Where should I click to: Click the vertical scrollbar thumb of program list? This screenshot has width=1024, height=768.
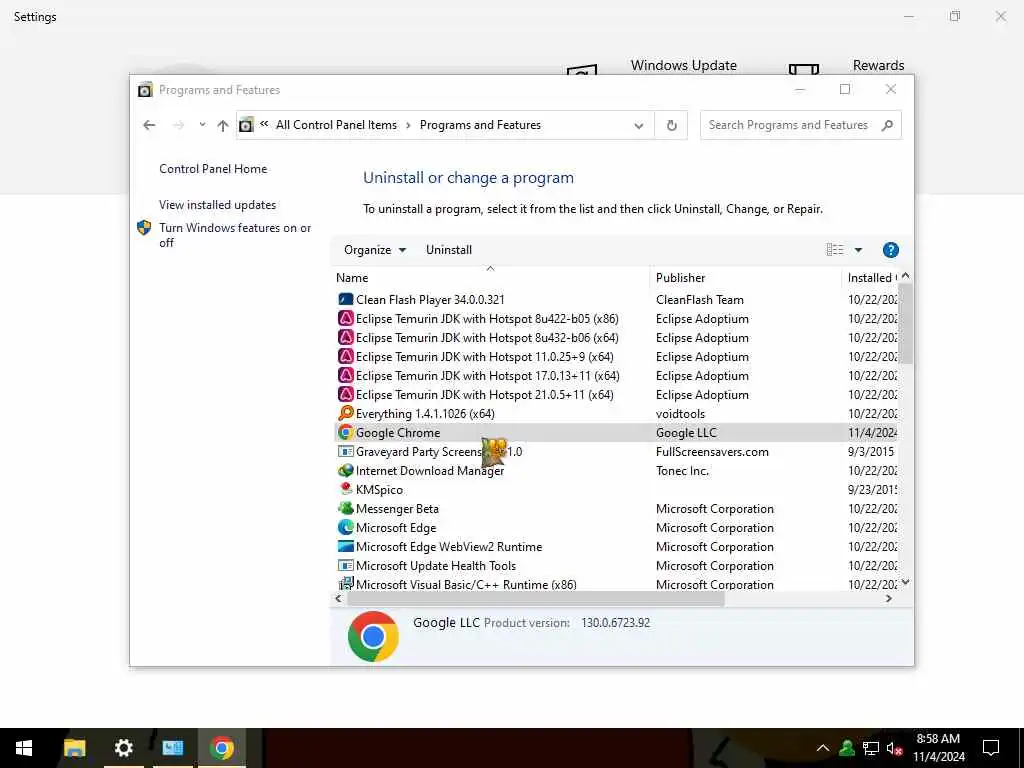[x=905, y=324]
